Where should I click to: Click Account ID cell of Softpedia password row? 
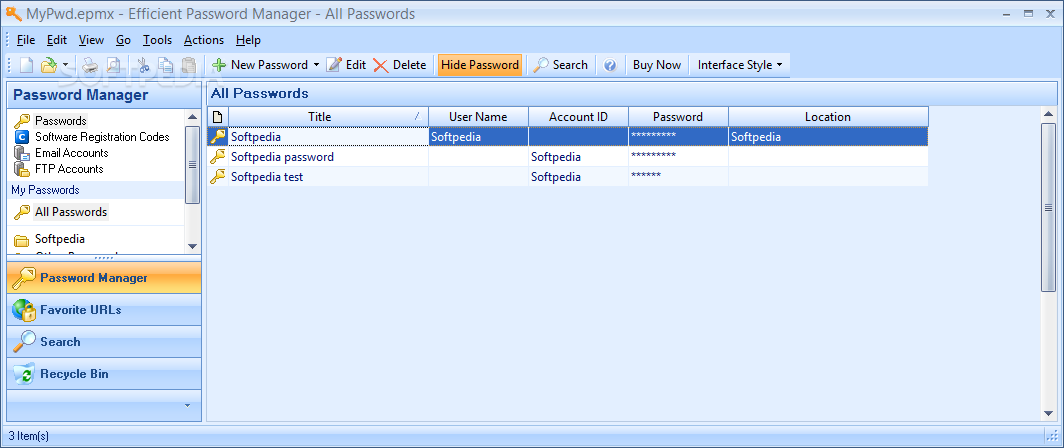click(x=578, y=157)
